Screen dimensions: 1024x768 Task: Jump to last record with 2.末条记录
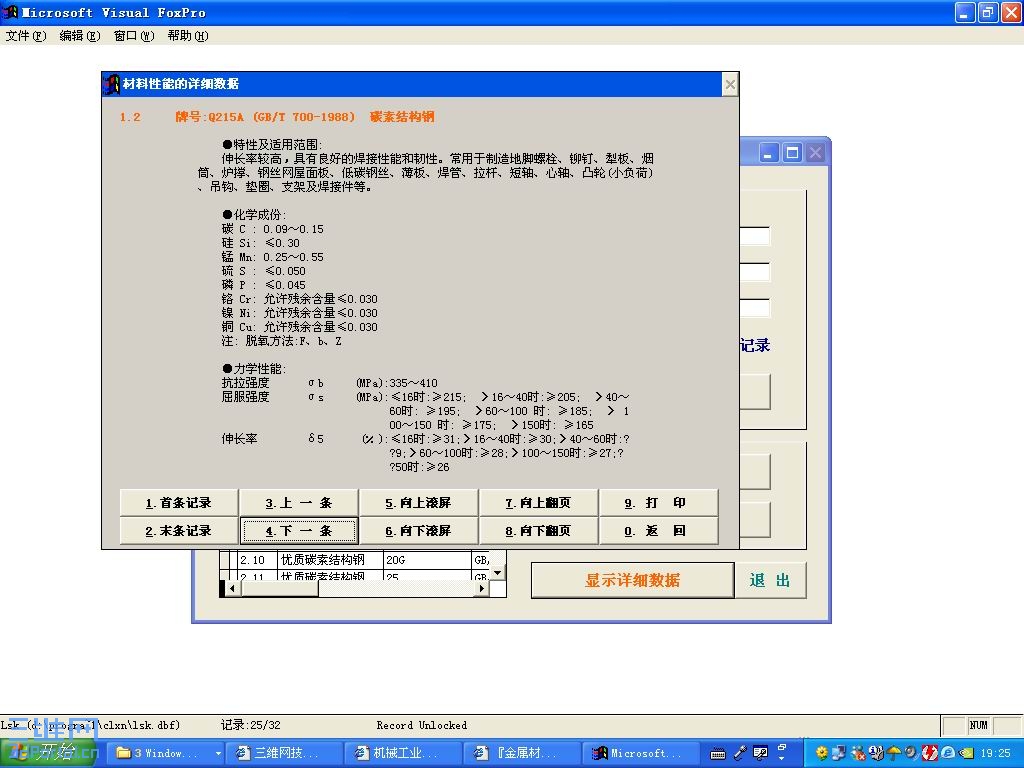pyautogui.click(x=179, y=531)
